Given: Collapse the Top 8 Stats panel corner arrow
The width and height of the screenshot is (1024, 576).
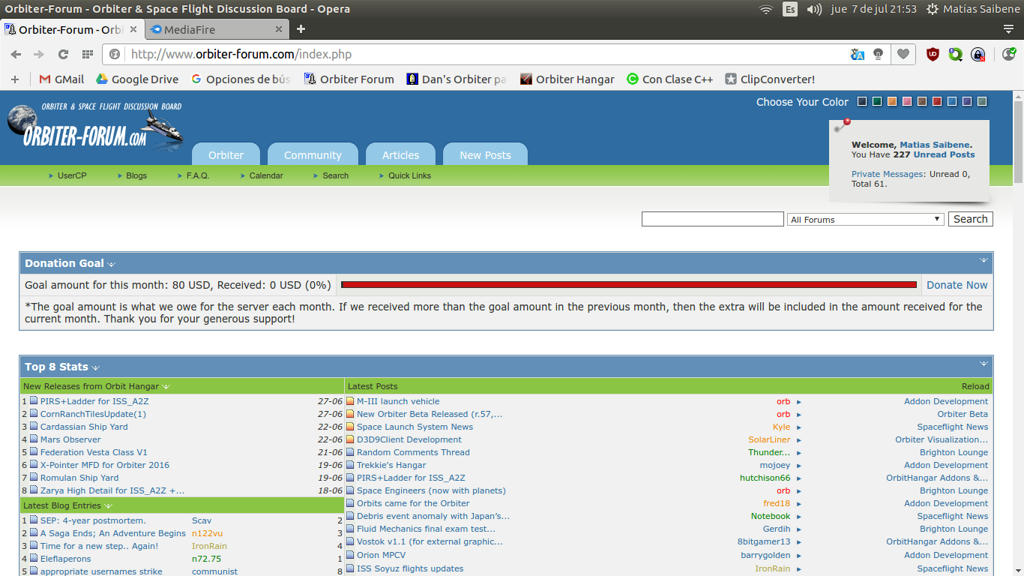Looking at the screenshot, I should click(983, 364).
